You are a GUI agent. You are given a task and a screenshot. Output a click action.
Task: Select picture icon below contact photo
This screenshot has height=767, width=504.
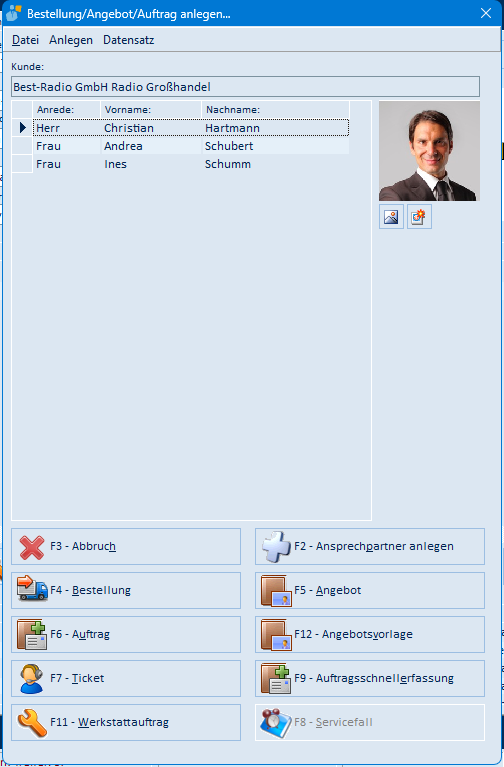click(391, 217)
